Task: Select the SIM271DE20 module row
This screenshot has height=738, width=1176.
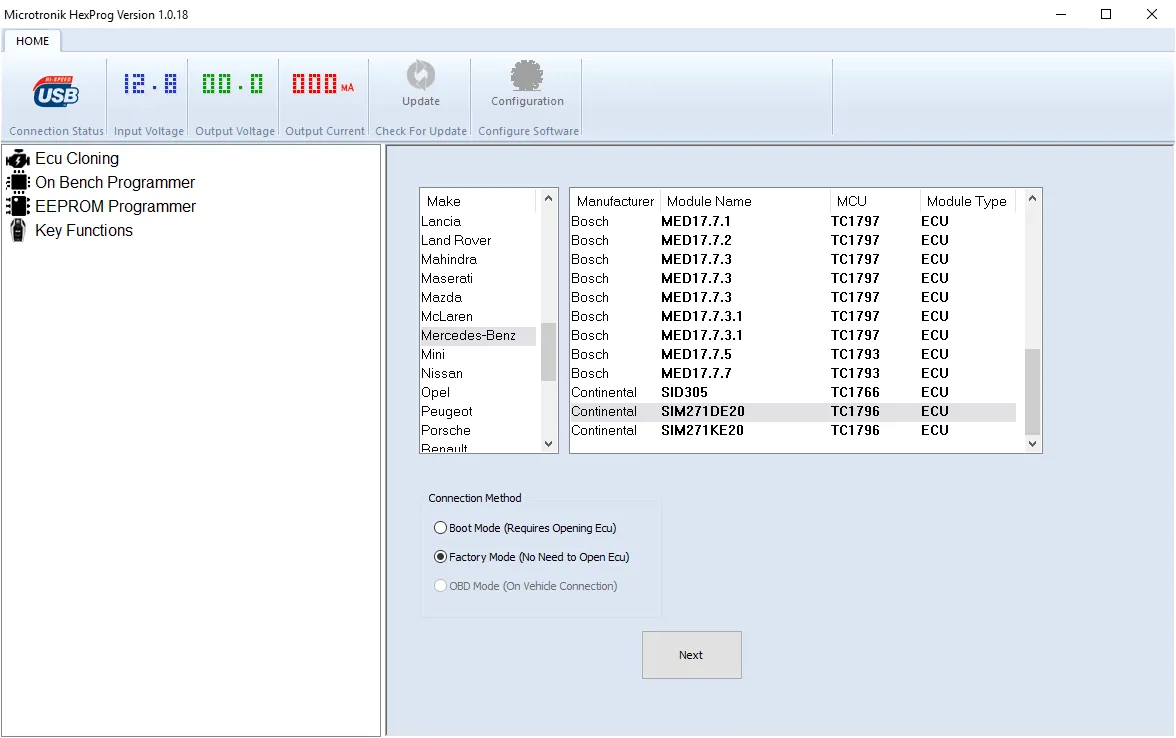Action: tap(793, 411)
